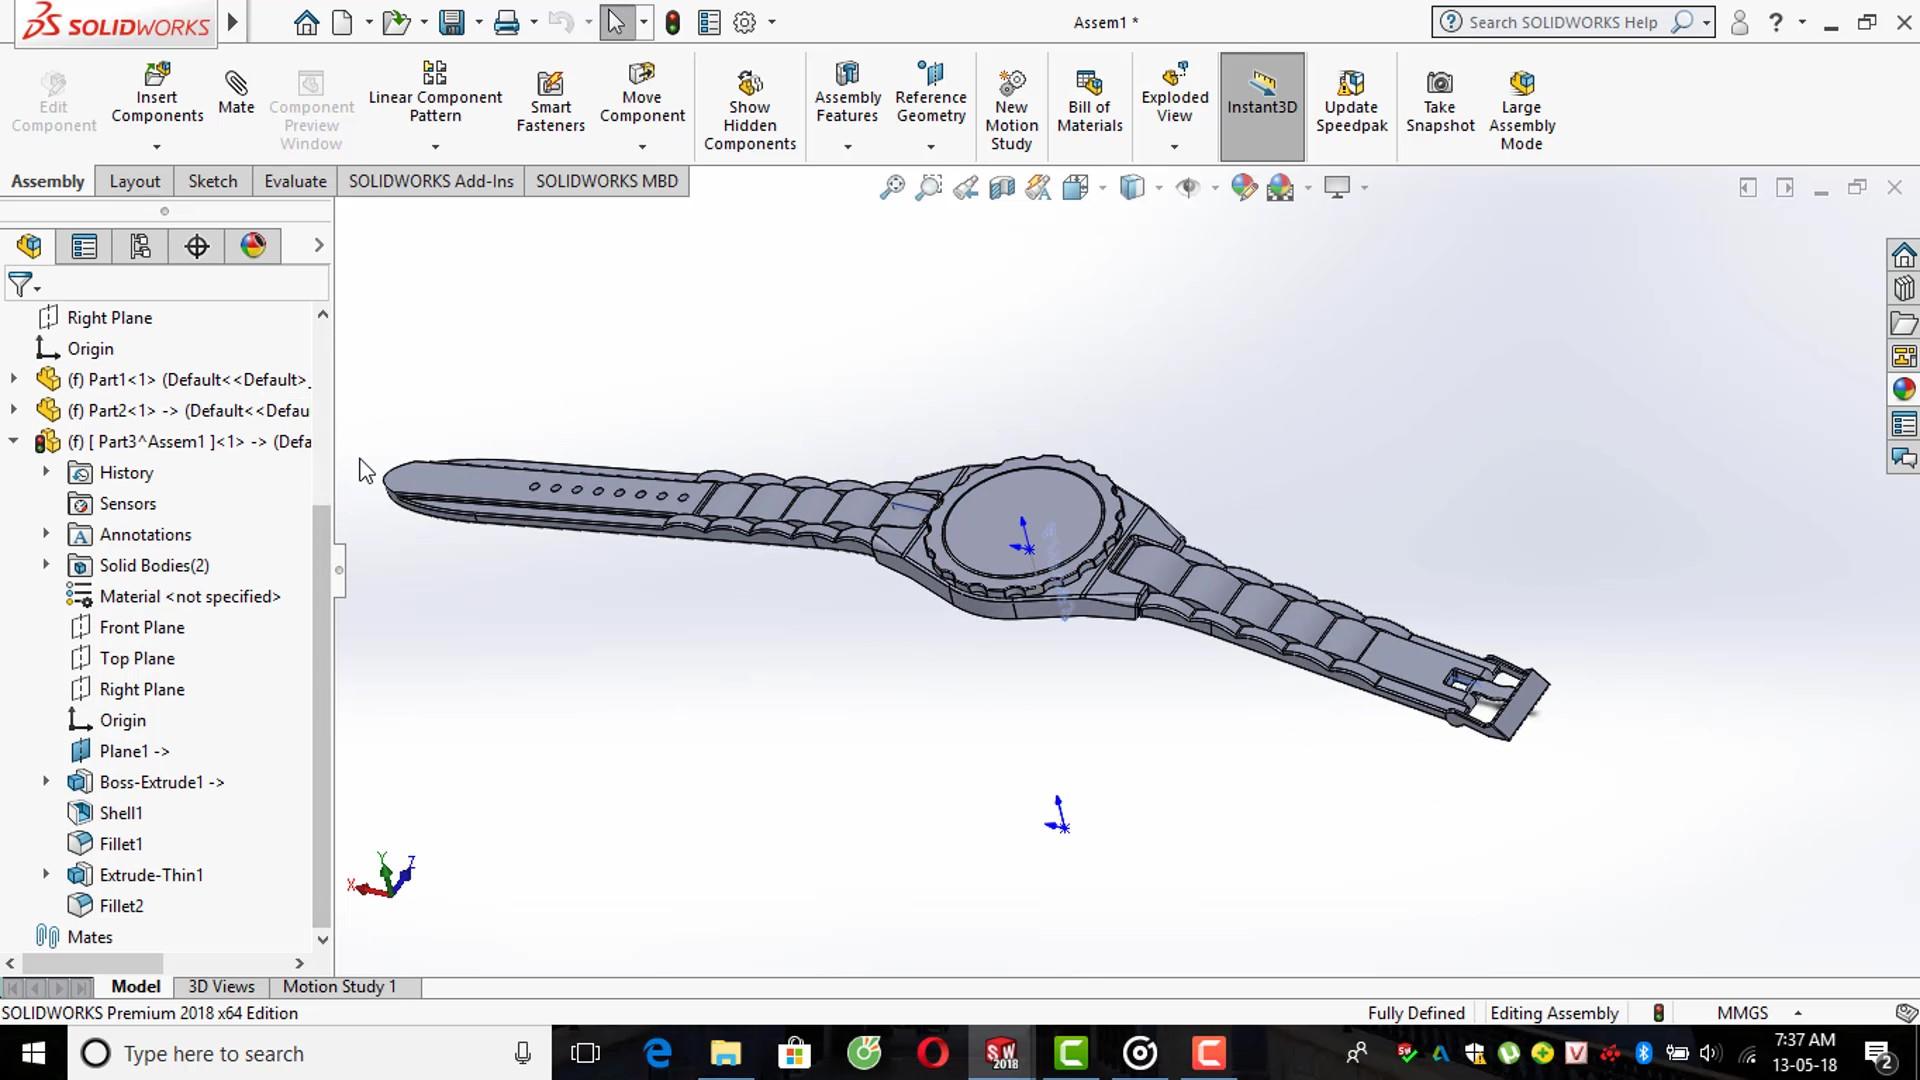Open the Motion Study 1 tab

pos(339,987)
